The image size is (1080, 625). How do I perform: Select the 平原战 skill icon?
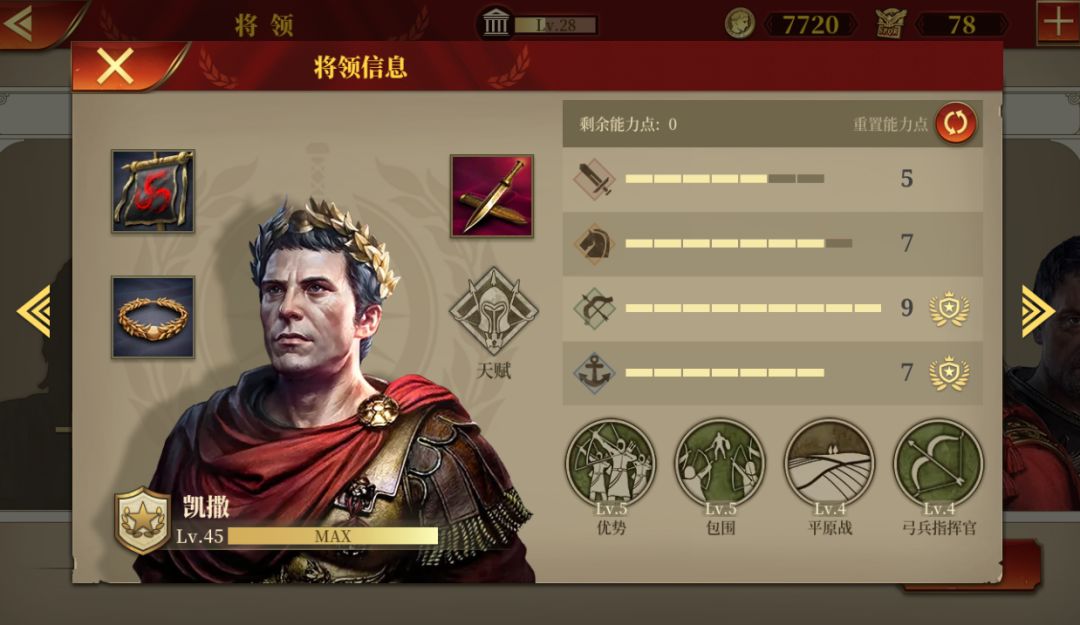(829, 464)
